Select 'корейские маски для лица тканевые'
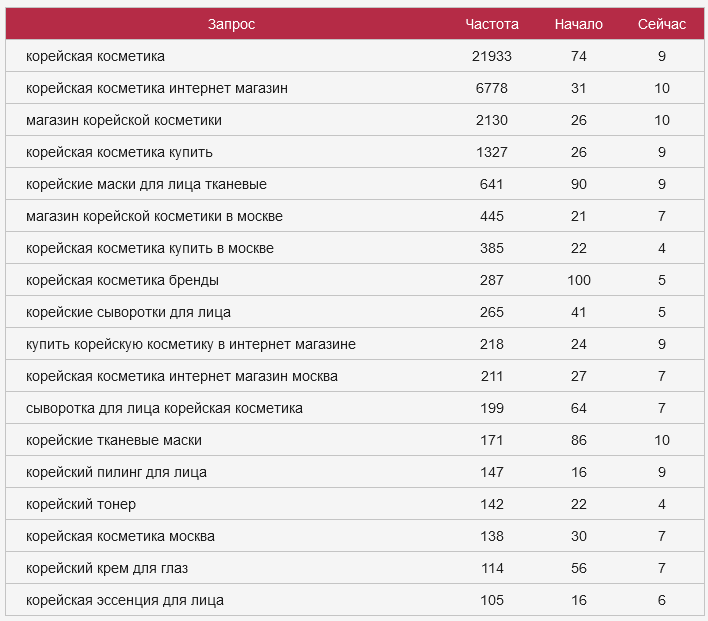 pos(146,184)
